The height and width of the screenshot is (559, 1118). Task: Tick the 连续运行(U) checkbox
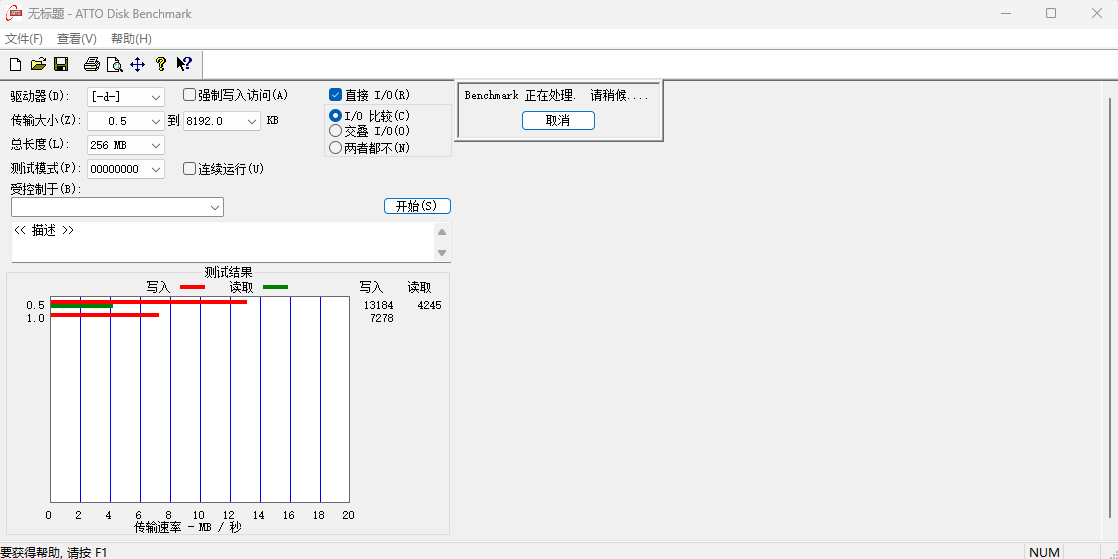pos(190,169)
